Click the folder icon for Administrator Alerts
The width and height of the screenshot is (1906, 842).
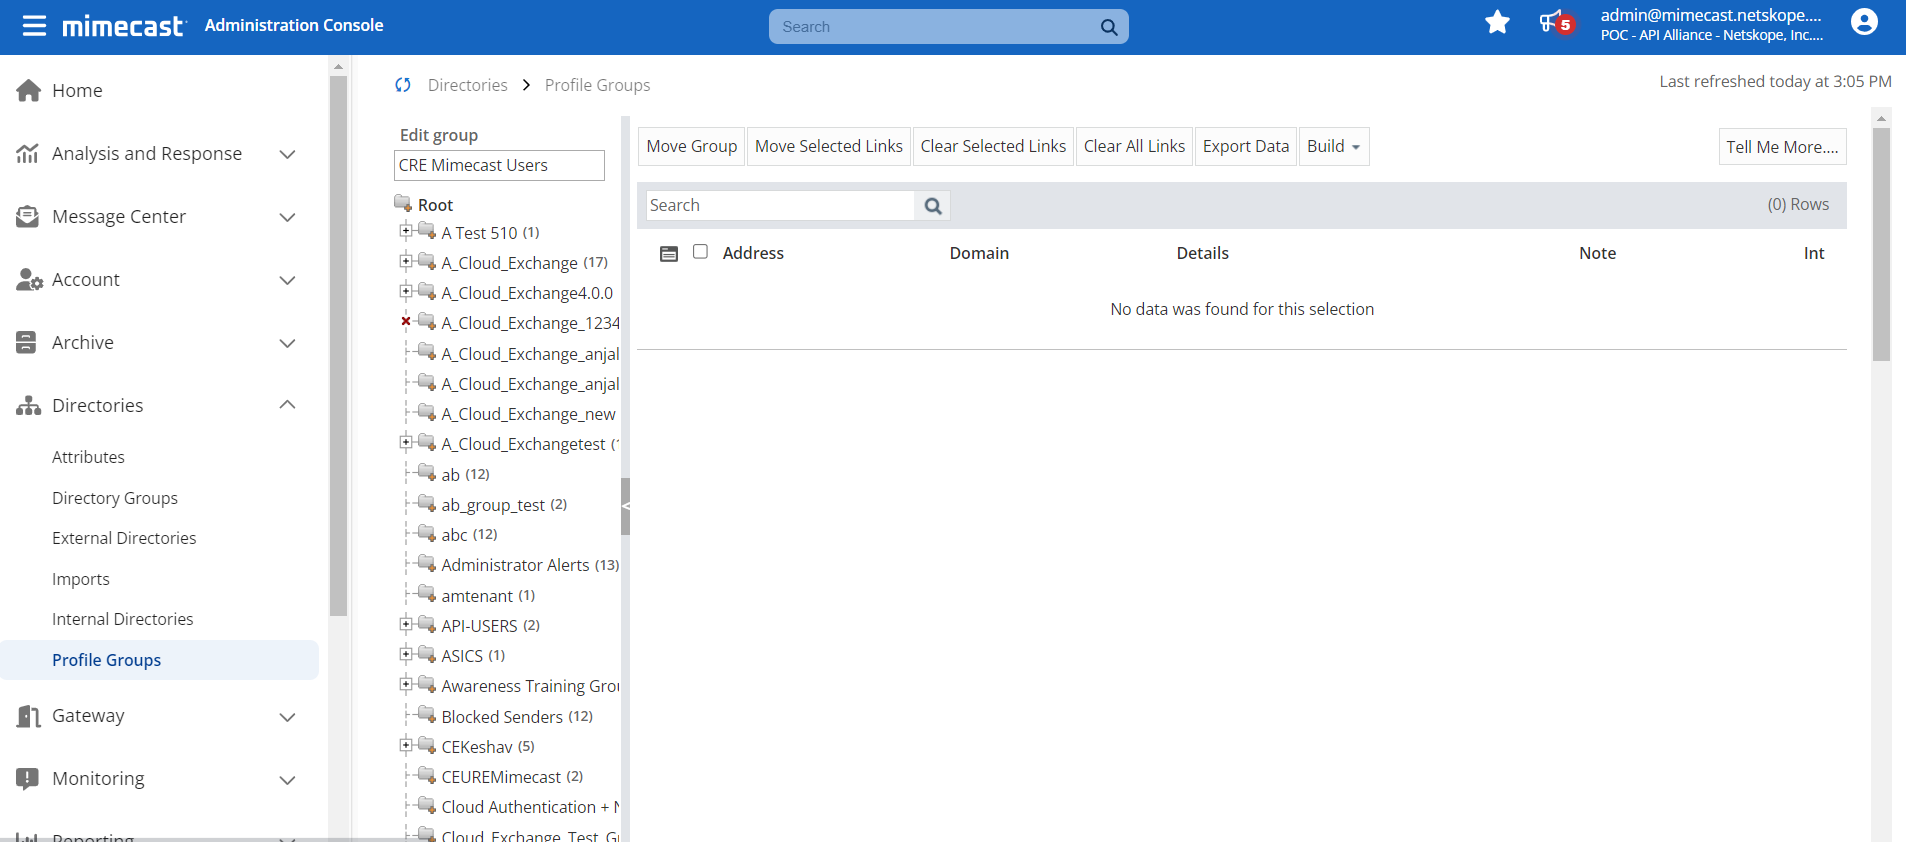427,563
